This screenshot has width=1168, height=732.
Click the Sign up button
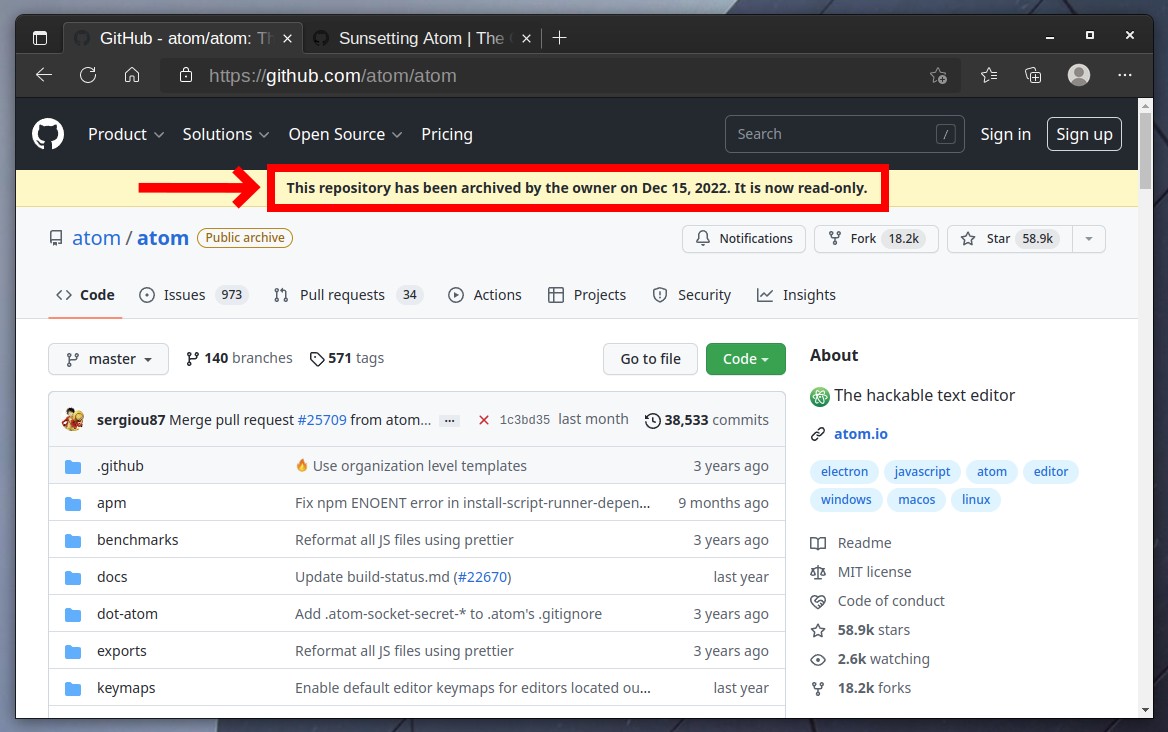point(1084,134)
